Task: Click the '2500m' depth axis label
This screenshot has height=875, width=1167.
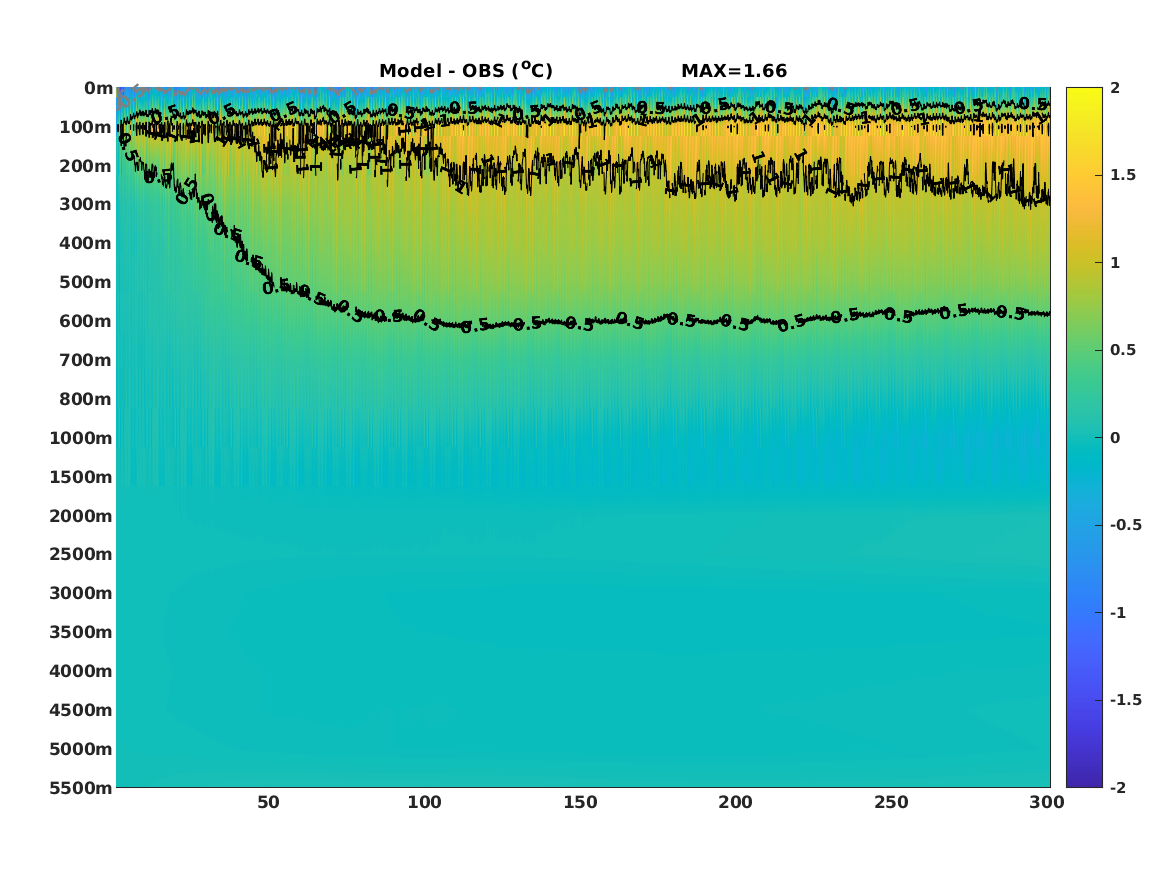Action: pyautogui.click(x=81, y=554)
